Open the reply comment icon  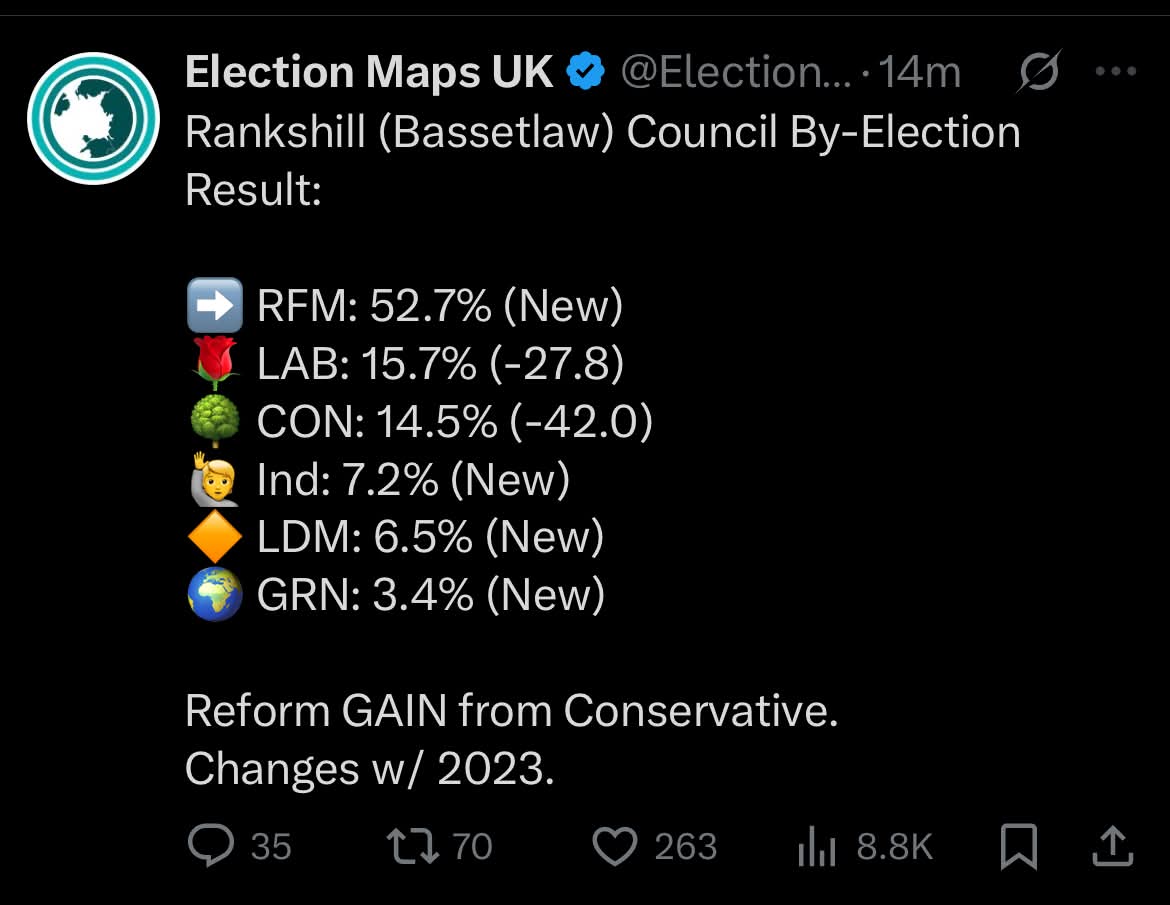tap(211, 845)
